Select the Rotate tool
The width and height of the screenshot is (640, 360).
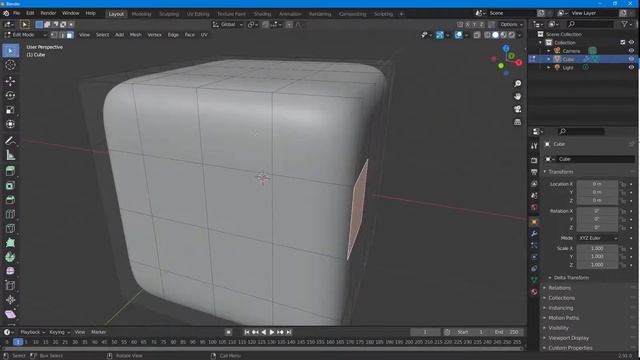(x=10, y=96)
